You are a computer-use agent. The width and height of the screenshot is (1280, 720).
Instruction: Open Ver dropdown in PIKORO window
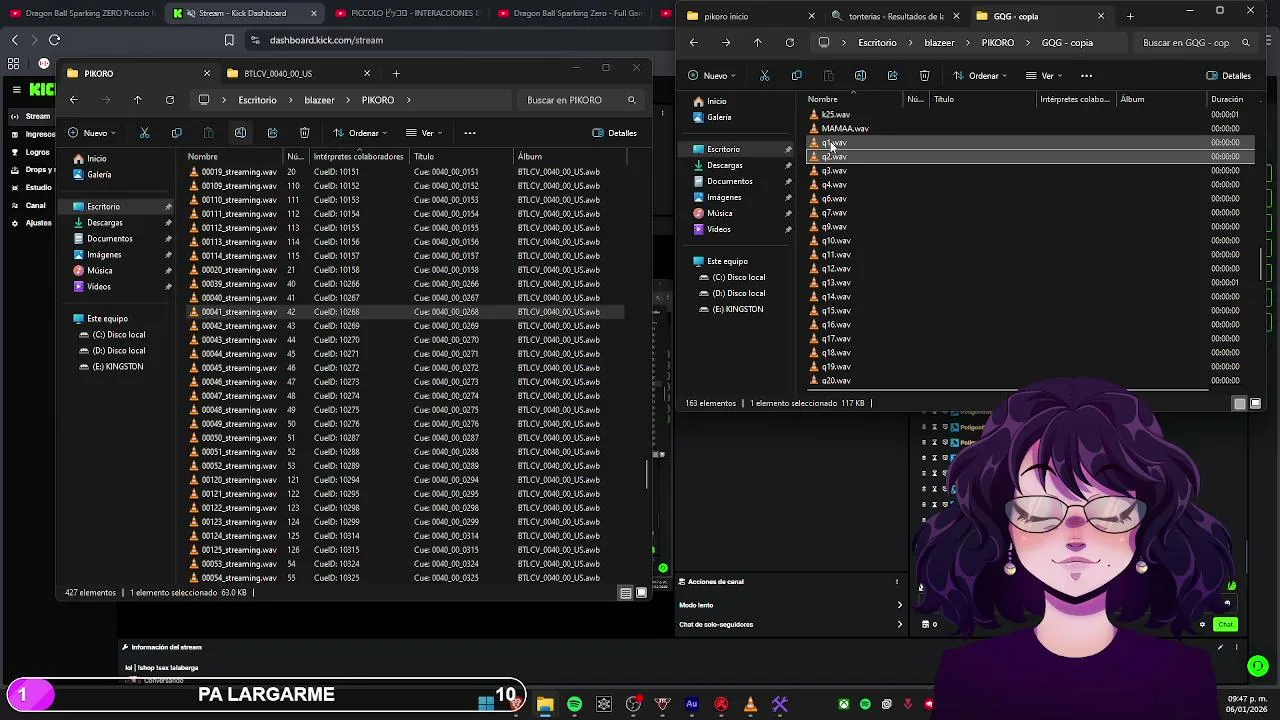click(x=426, y=133)
